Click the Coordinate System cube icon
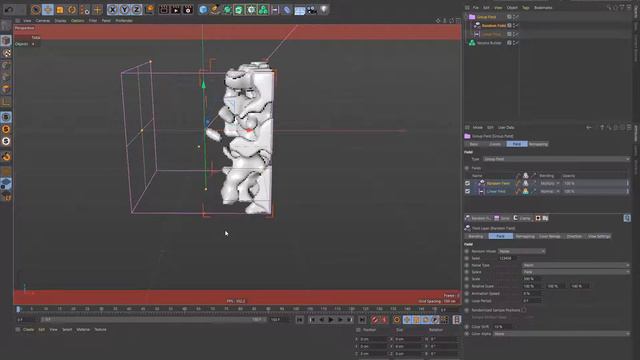The height and width of the screenshot is (360, 640). click(149, 9)
